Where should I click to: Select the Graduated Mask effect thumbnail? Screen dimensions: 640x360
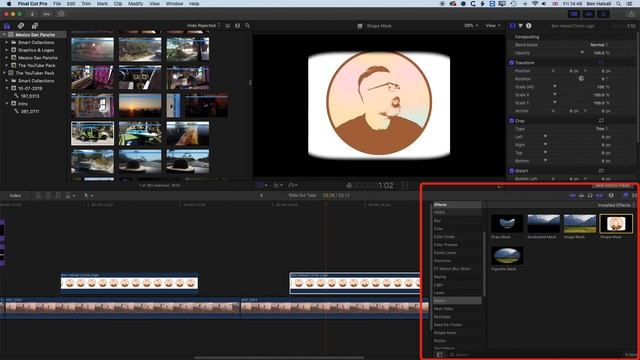click(543, 224)
